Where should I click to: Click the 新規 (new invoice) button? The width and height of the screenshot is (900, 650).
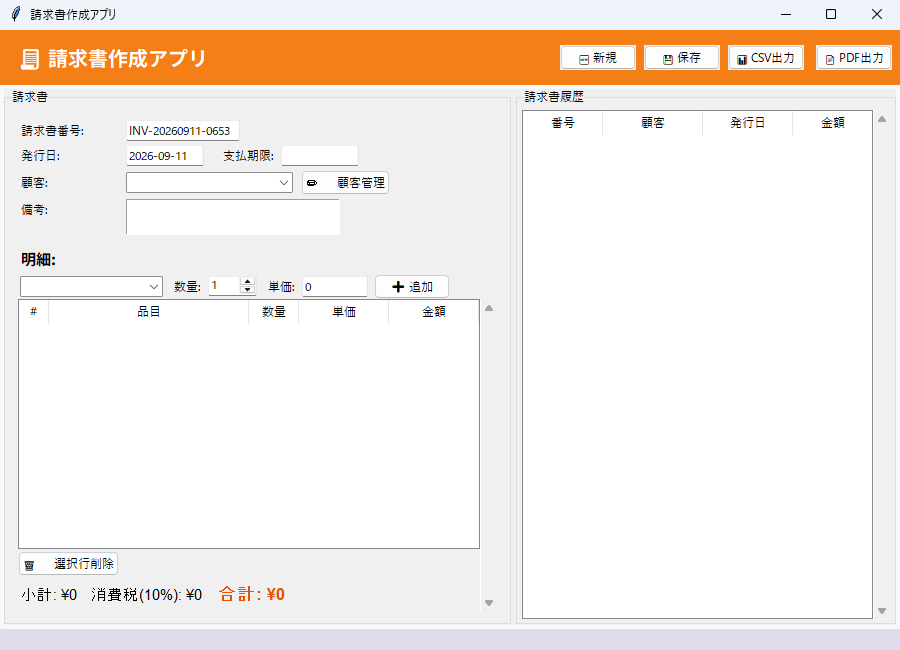[x=598, y=58]
